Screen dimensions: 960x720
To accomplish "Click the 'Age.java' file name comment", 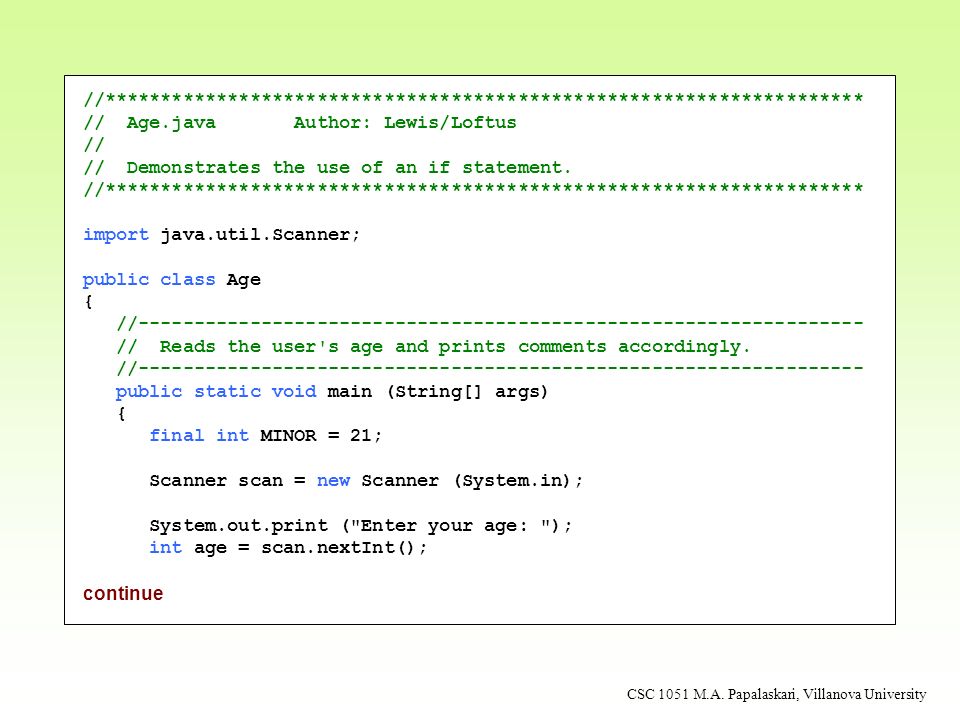I will (x=171, y=123).
